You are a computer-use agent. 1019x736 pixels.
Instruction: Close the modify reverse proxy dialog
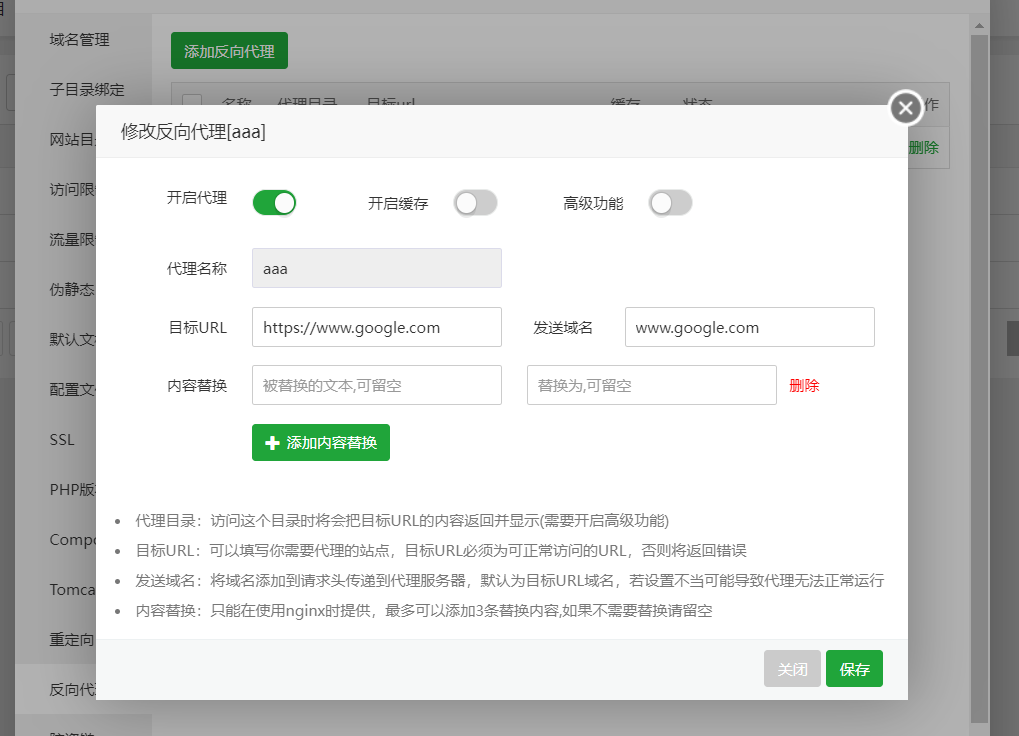click(905, 108)
